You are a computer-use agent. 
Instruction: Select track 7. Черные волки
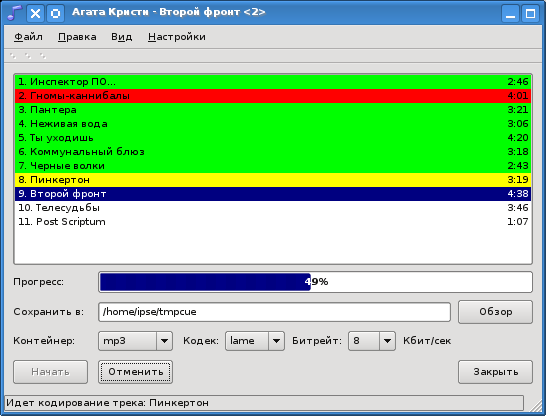[x=273, y=166]
